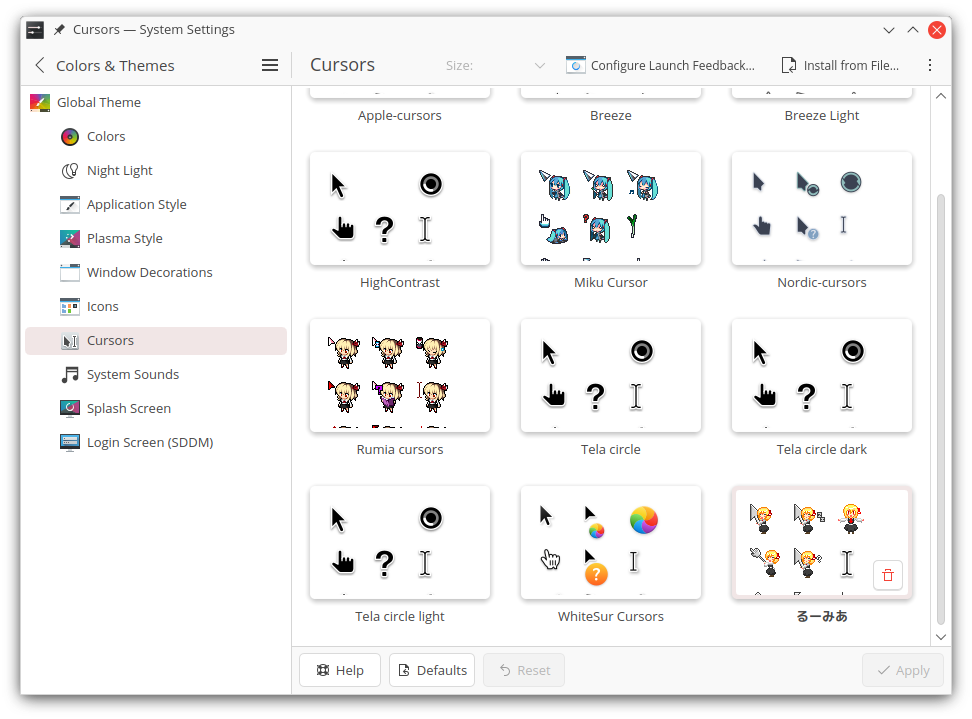Click the vertical scrollbar handle
This screenshot has height=719, width=972.
941,409
